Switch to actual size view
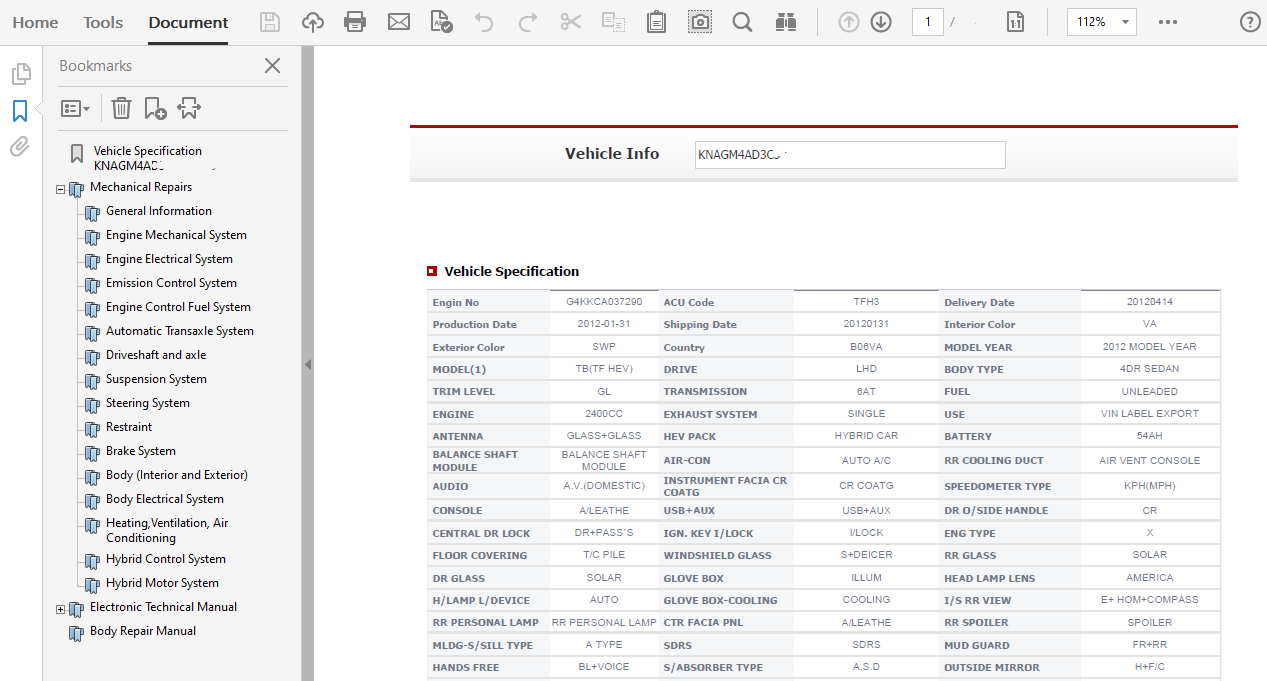The image size is (1267, 681). [x=1015, y=21]
